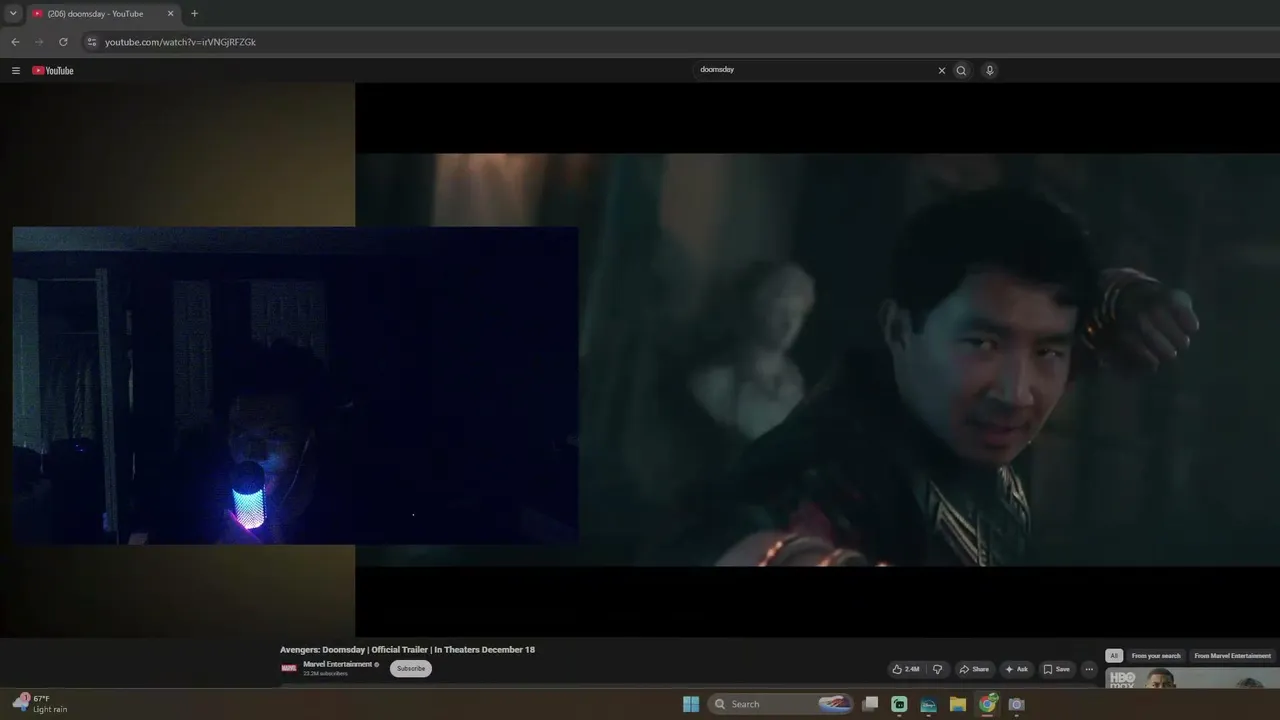Viewport: 1280px width, 720px height.
Task: Go to YouTube home via the logo
Action: click(53, 71)
